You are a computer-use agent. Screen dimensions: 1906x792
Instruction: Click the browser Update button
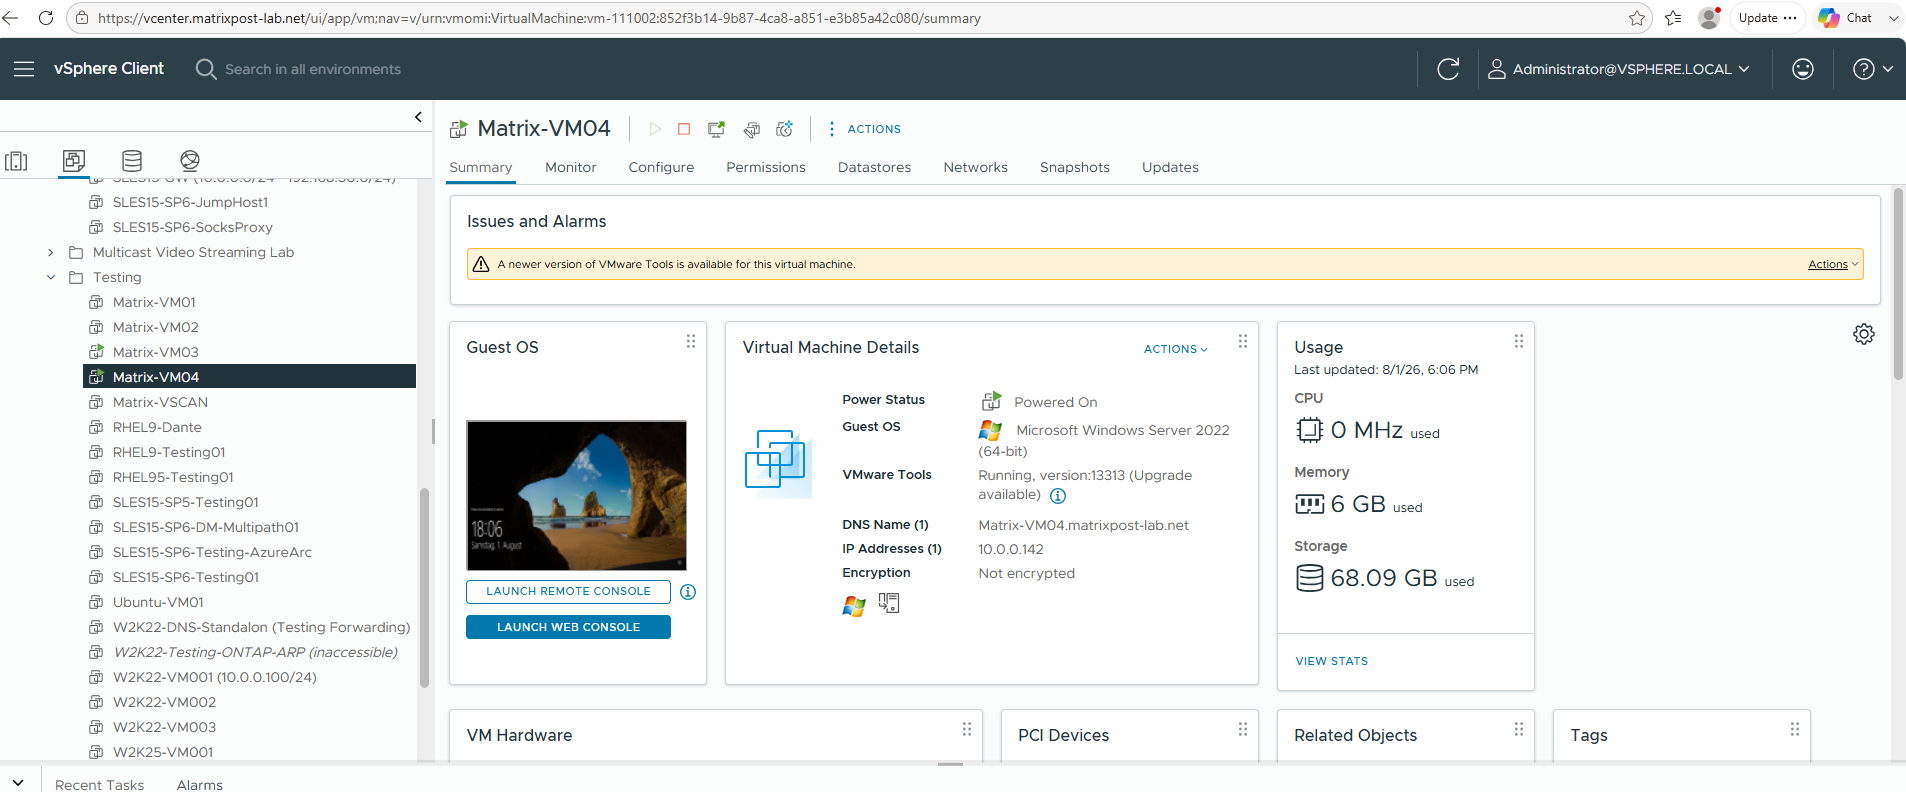1768,18
